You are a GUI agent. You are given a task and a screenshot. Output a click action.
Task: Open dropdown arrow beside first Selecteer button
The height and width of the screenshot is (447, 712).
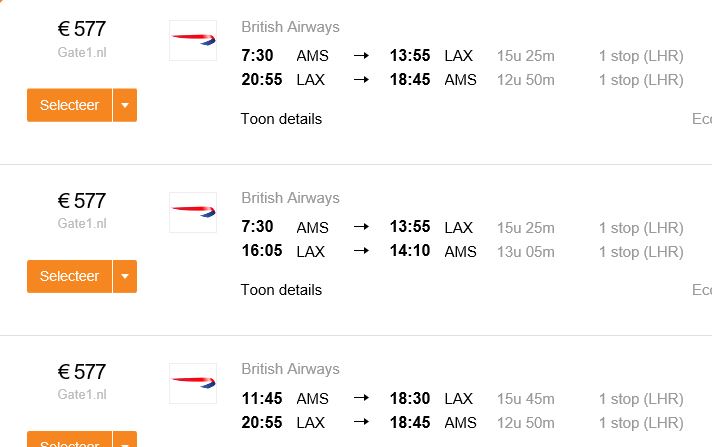click(x=125, y=105)
